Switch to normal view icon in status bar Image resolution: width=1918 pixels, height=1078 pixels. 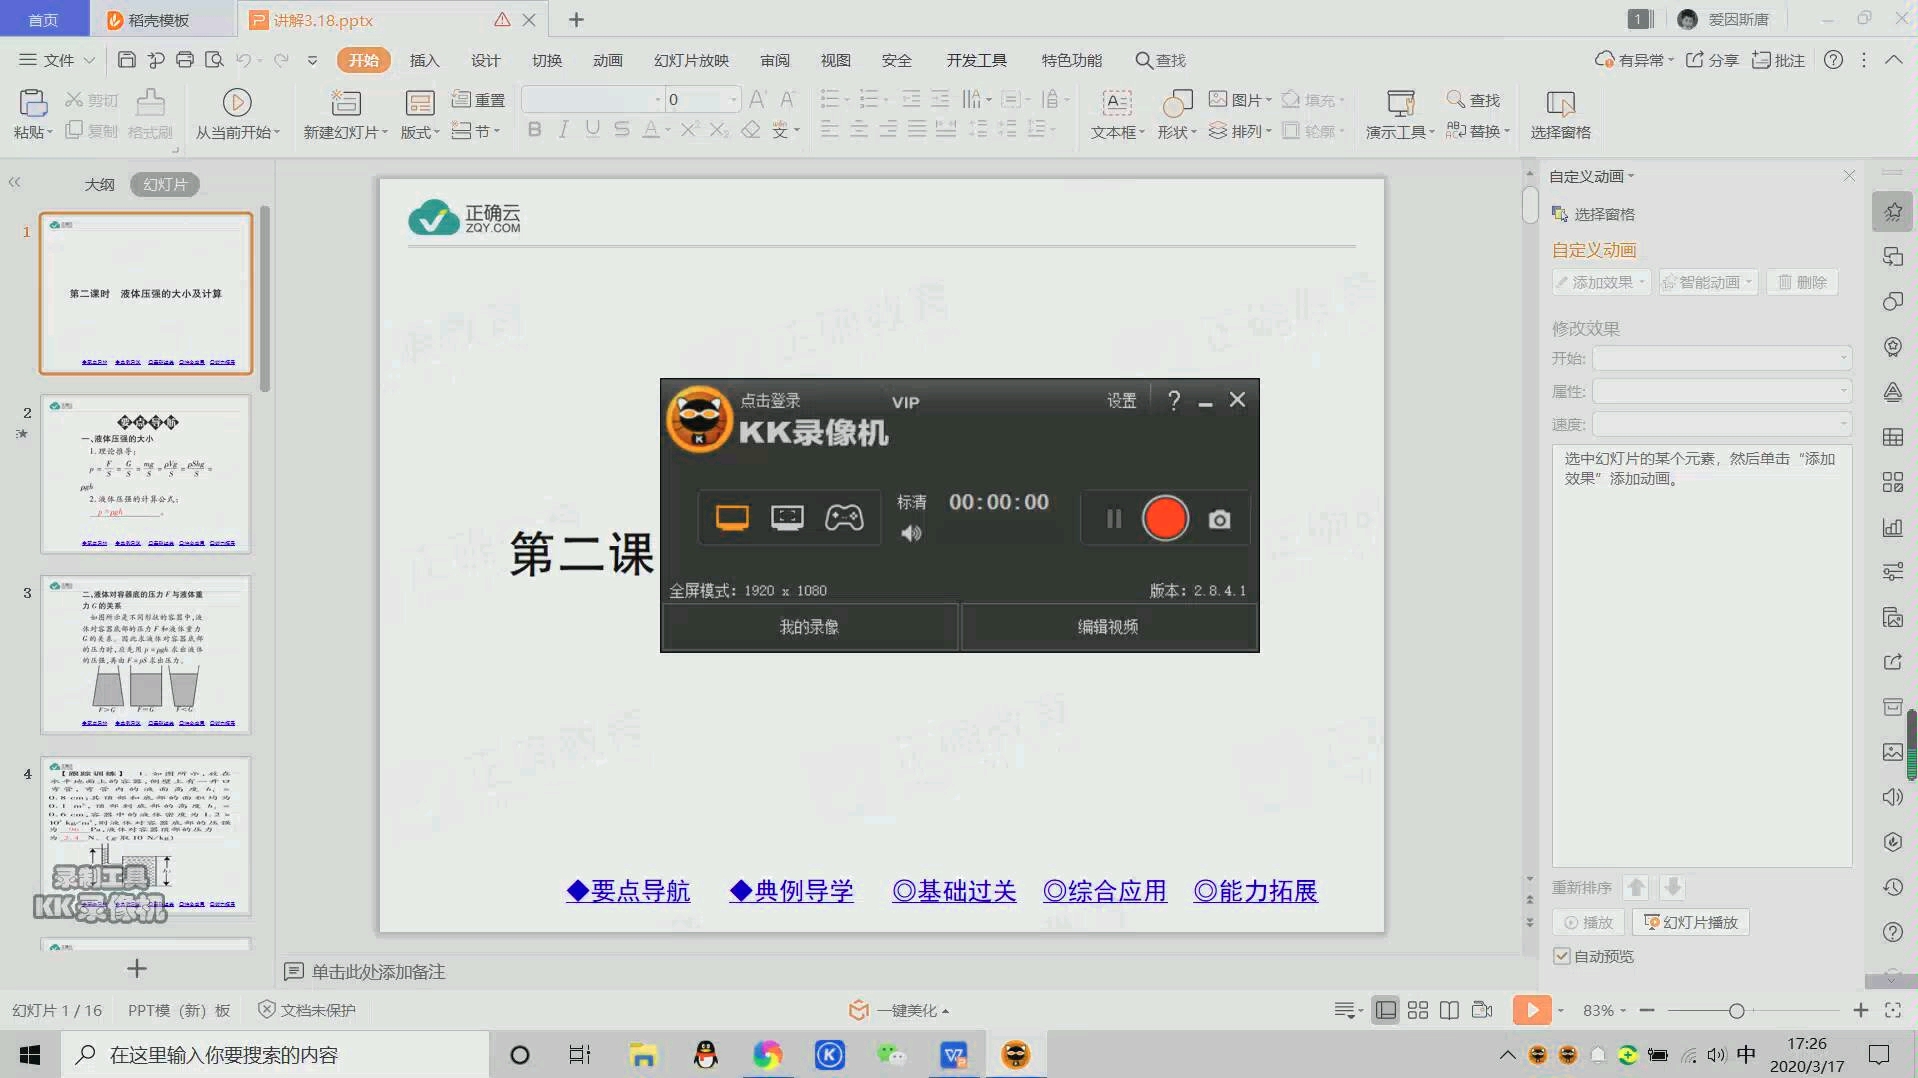pyautogui.click(x=1386, y=1010)
